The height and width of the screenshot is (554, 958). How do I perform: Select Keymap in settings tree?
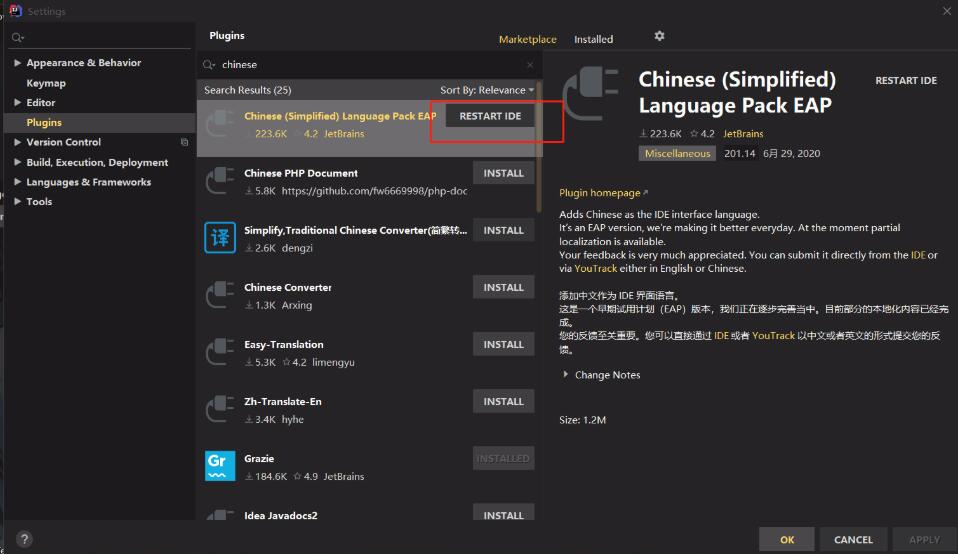pos(46,83)
